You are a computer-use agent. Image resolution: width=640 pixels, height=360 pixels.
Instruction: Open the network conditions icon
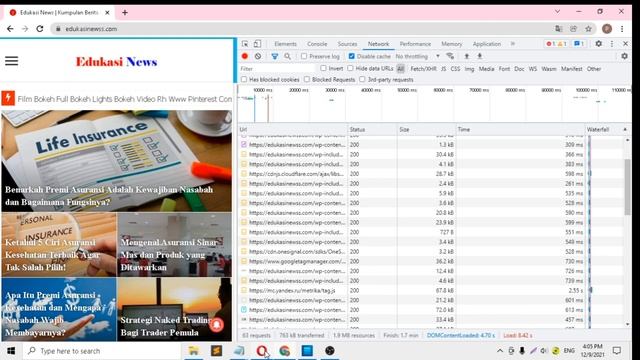450,56
